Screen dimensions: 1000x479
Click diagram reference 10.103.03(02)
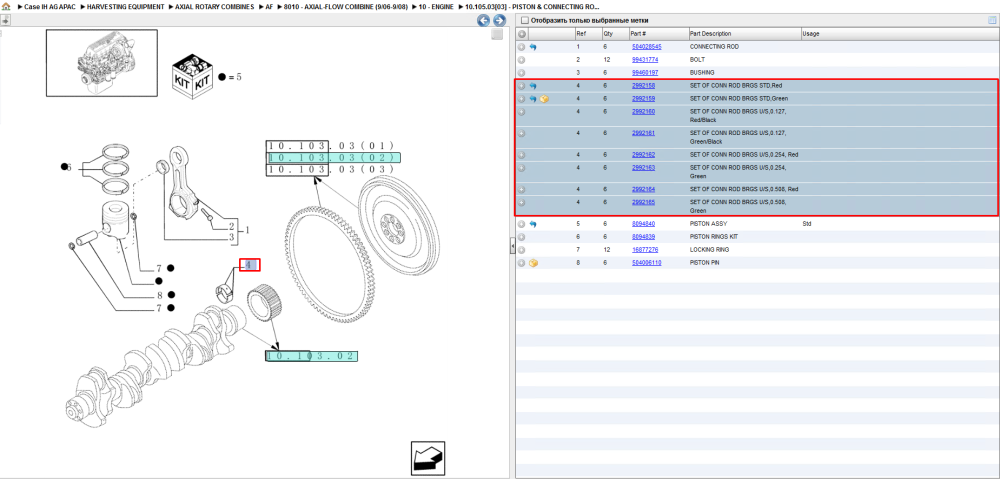point(333,158)
